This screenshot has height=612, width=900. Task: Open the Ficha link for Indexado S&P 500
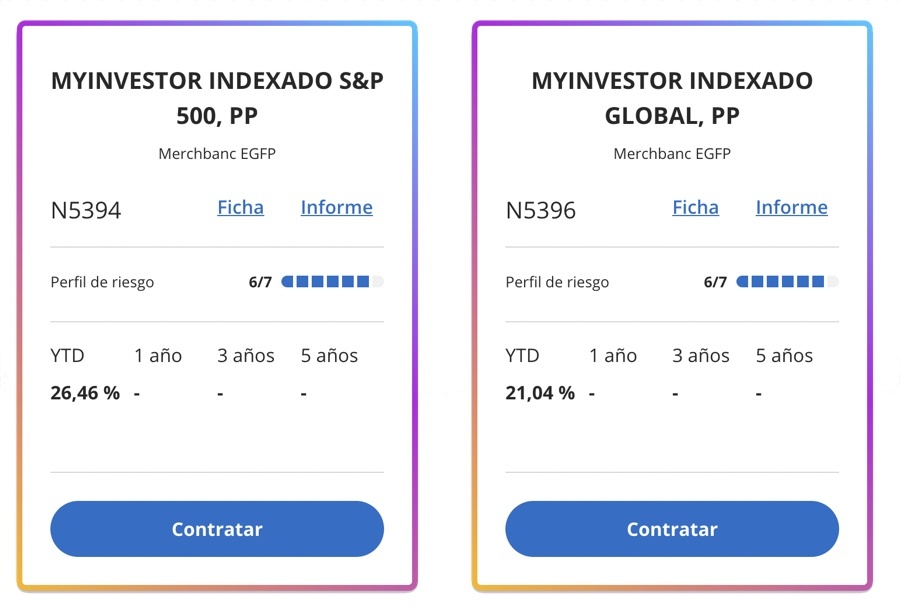click(240, 207)
